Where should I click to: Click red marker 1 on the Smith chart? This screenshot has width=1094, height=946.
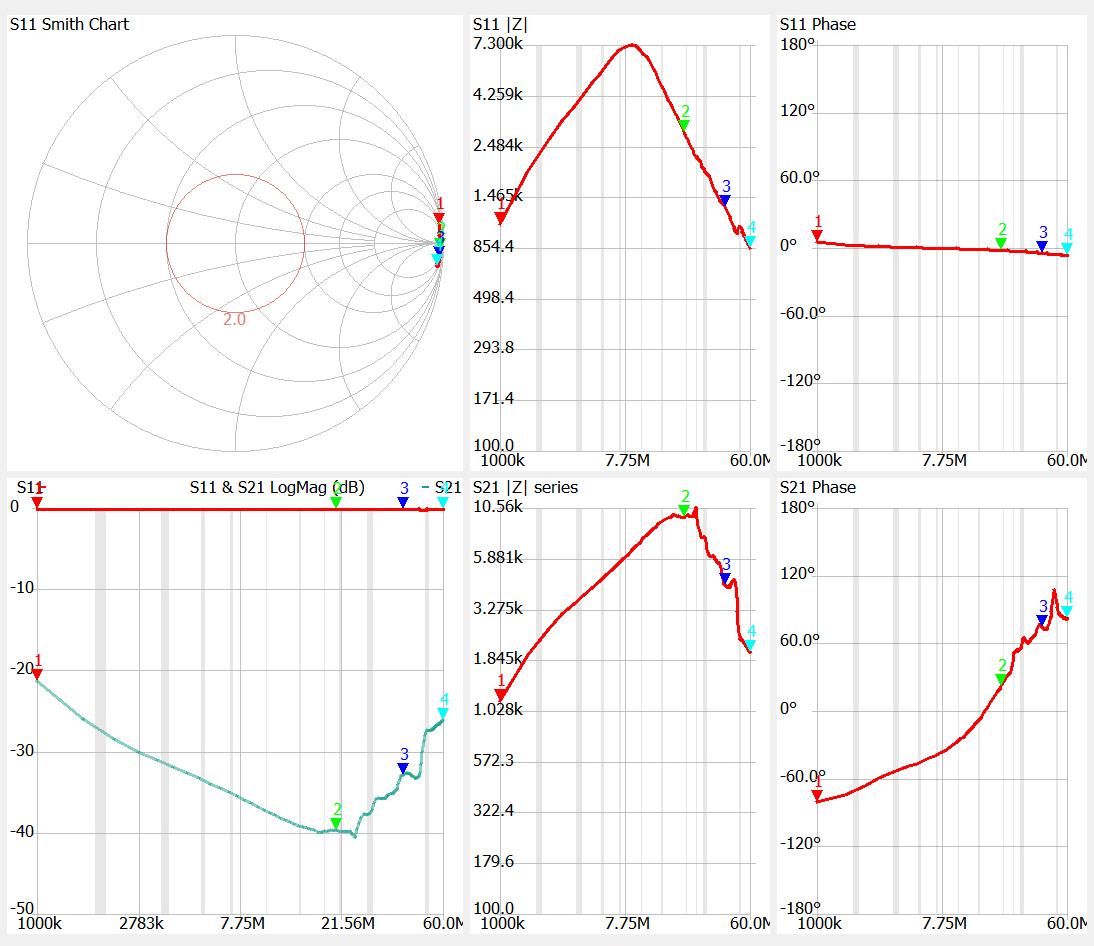click(439, 217)
